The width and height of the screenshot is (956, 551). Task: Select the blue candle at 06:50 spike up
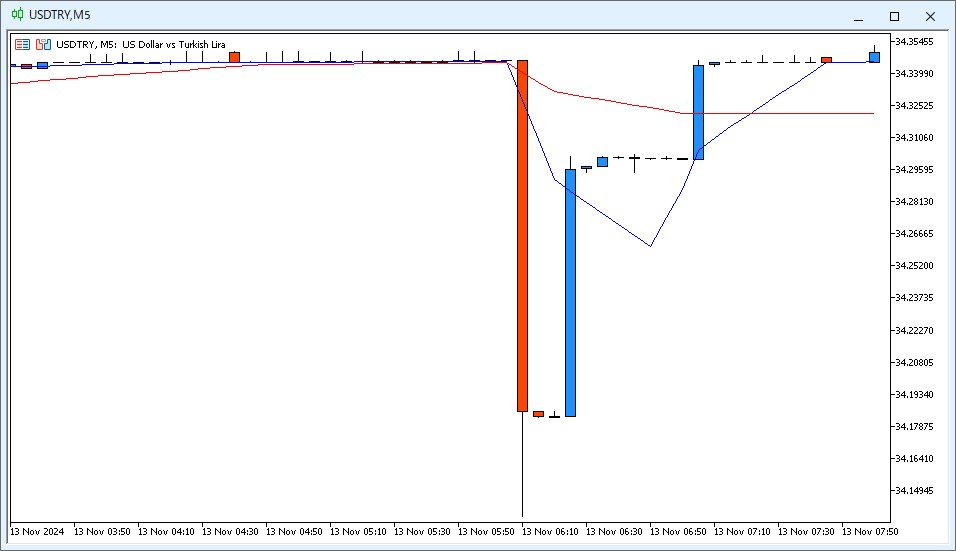(x=698, y=112)
